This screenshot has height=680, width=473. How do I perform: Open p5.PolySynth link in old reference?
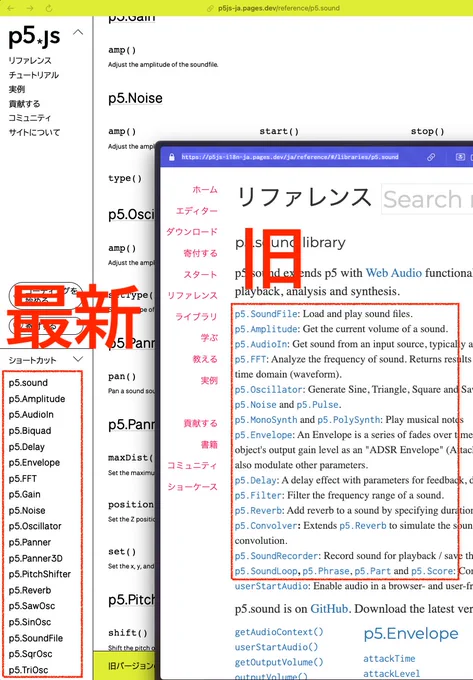(349, 420)
